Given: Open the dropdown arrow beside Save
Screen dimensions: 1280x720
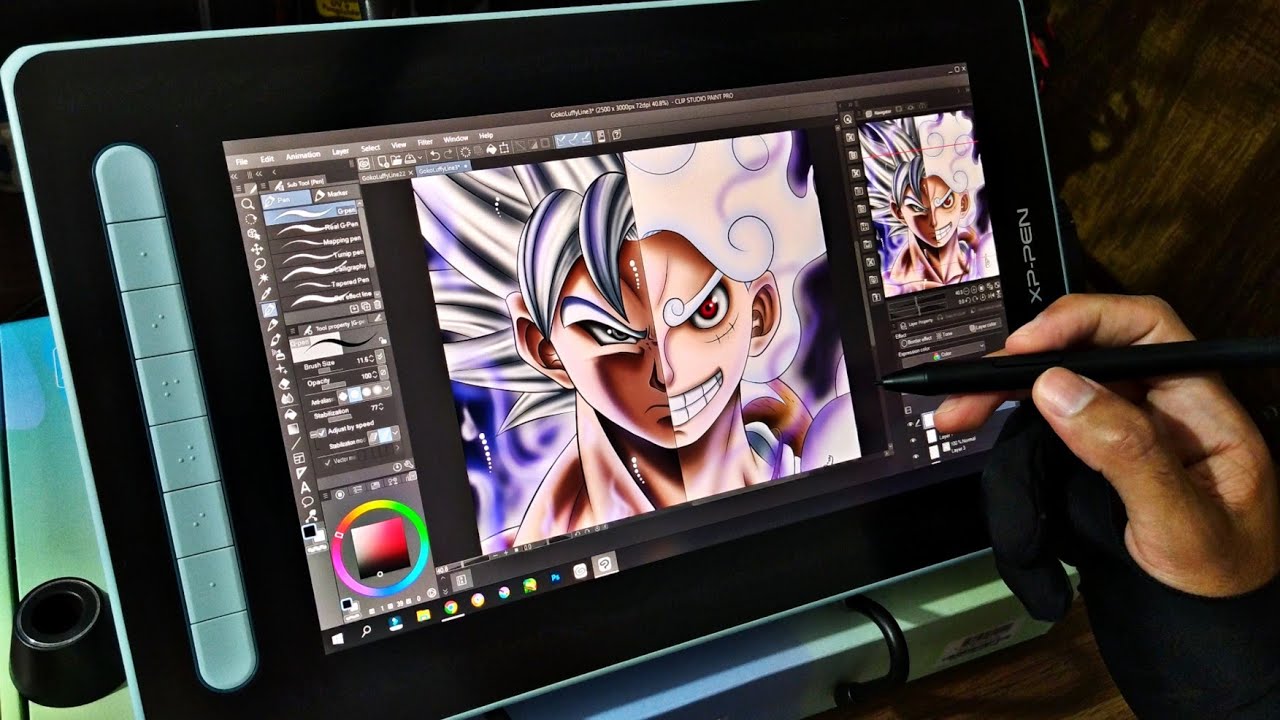Looking at the screenshot, I should 420,158.
